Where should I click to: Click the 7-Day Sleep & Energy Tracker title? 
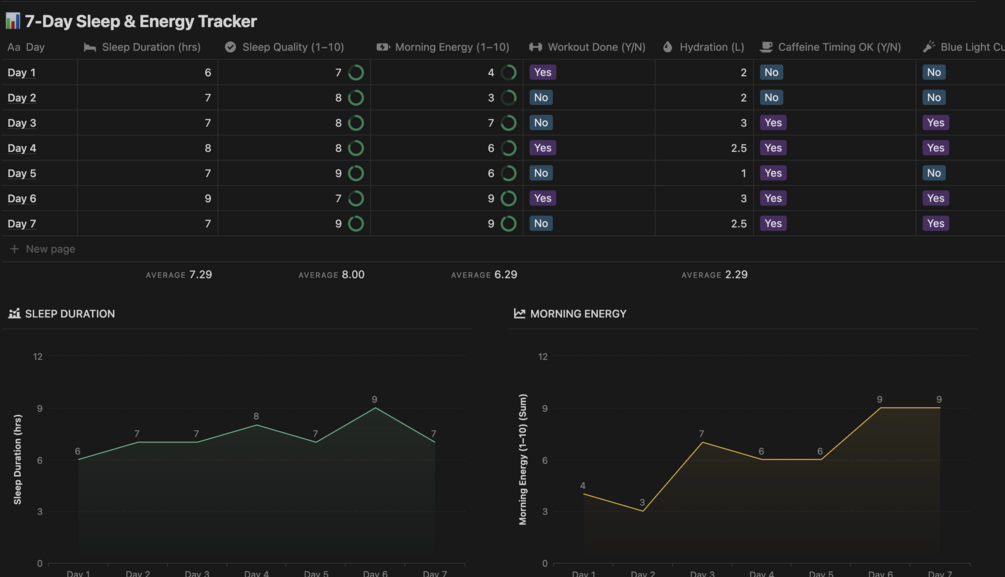tap(140, 21)
